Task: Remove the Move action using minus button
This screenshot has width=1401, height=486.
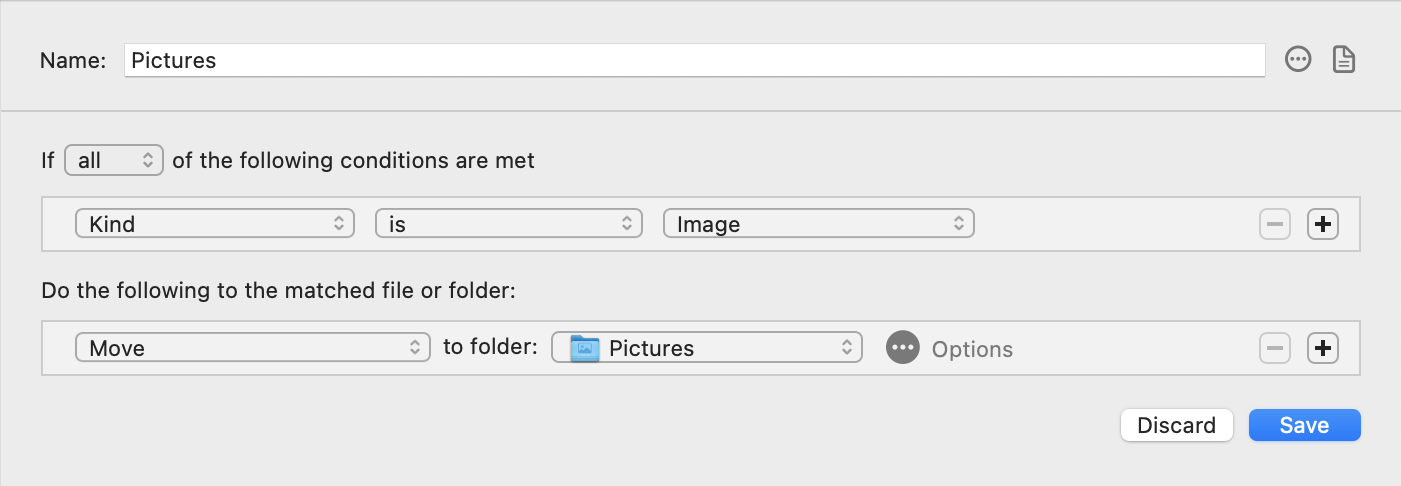Action: click(x=1275, y=348)
